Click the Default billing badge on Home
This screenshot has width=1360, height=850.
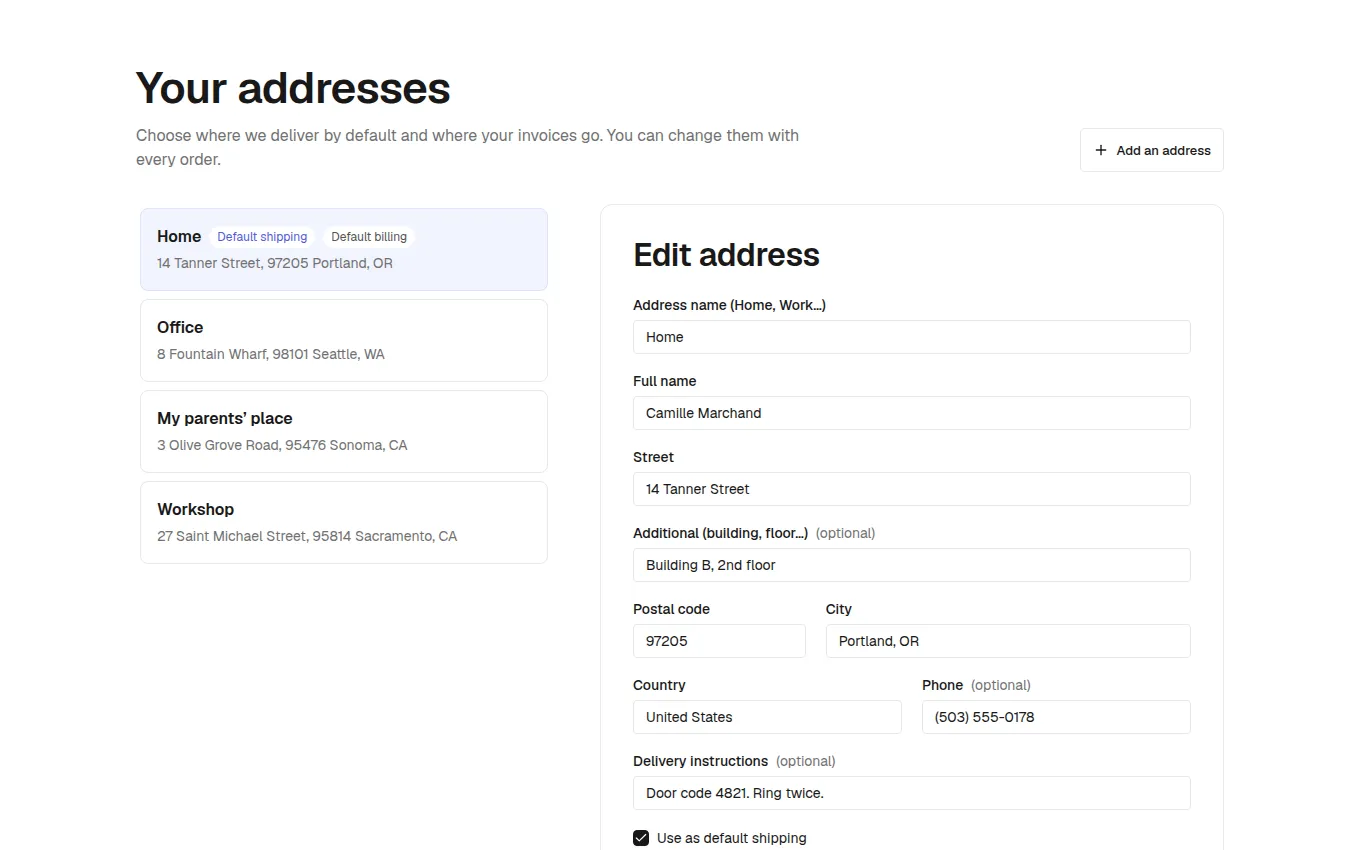point(369,237)
